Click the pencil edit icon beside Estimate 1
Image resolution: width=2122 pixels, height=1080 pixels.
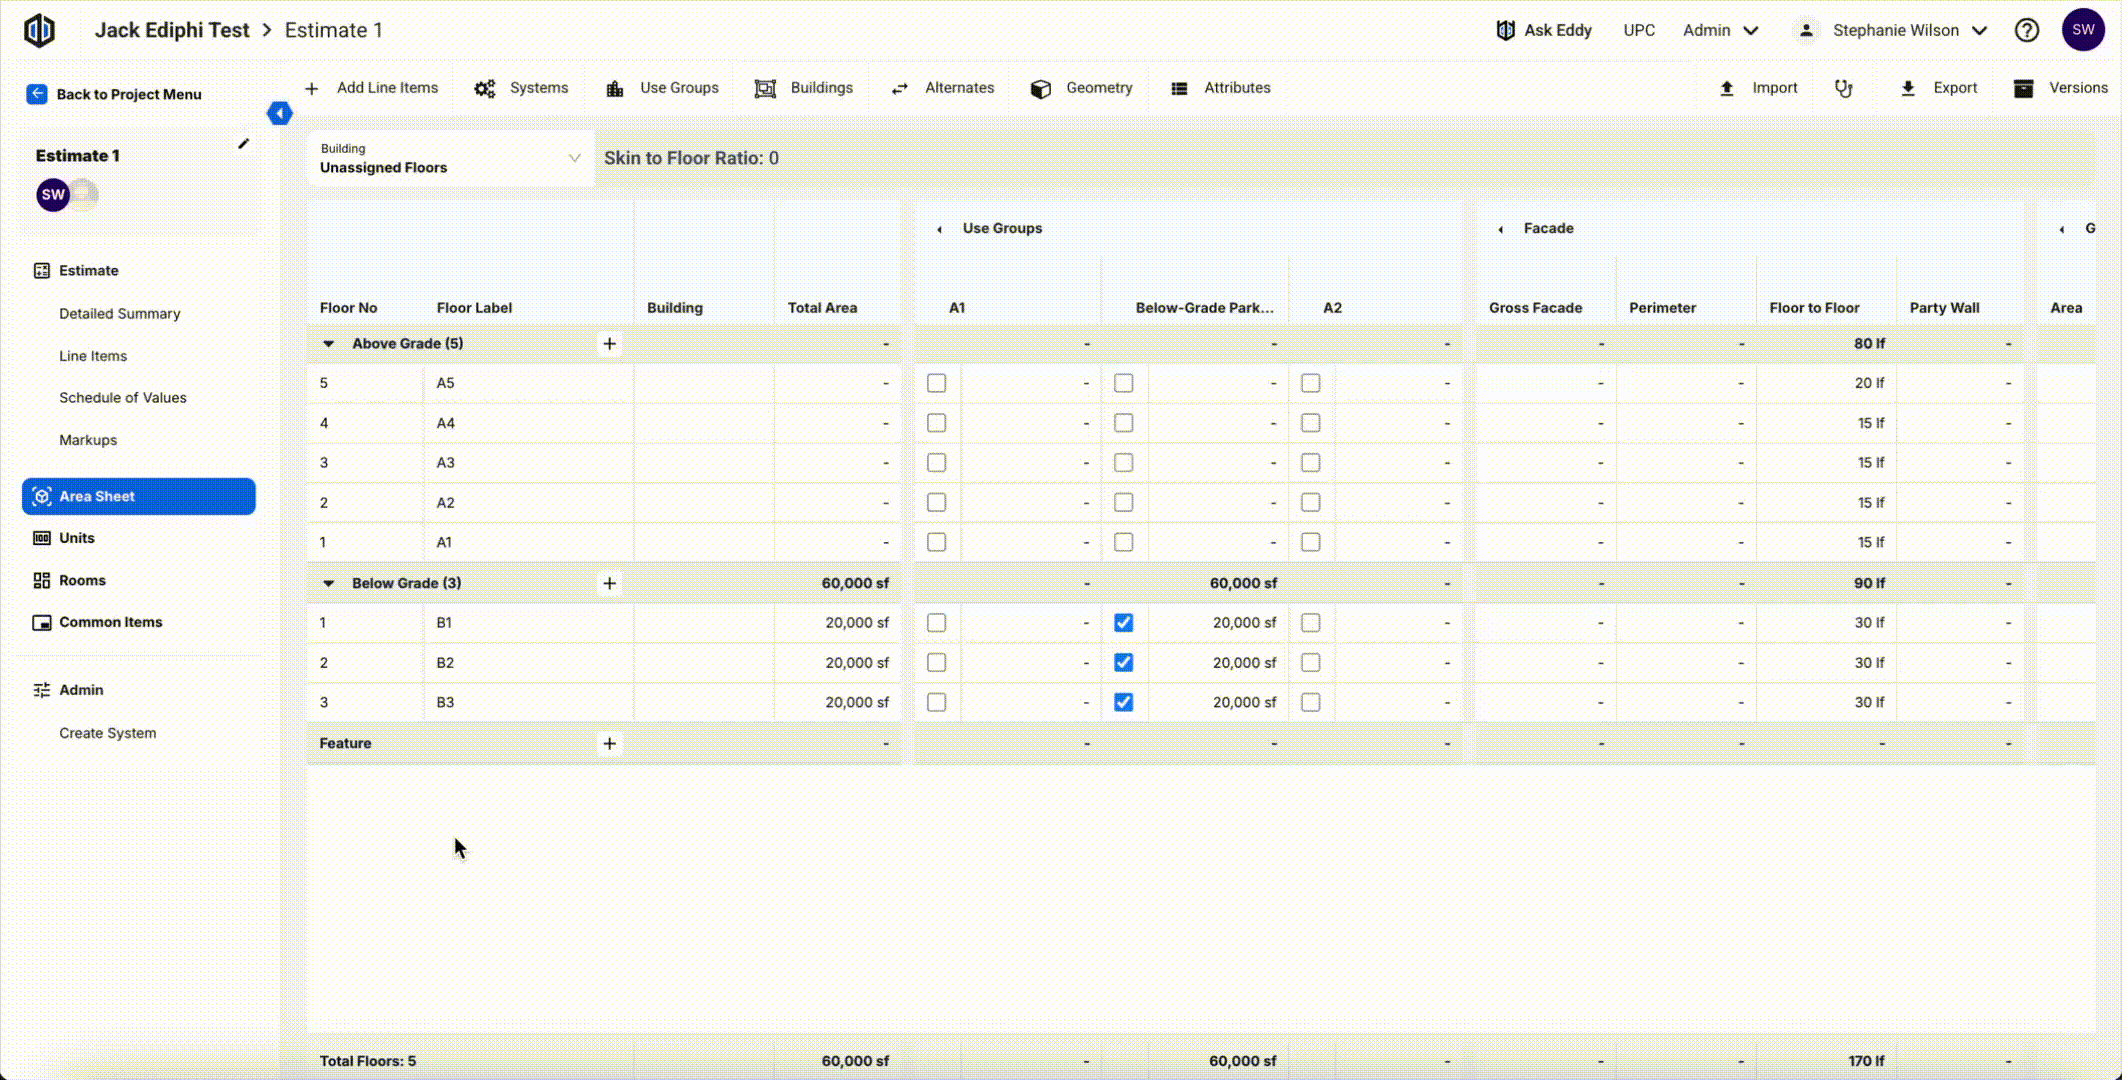[243, 144]
